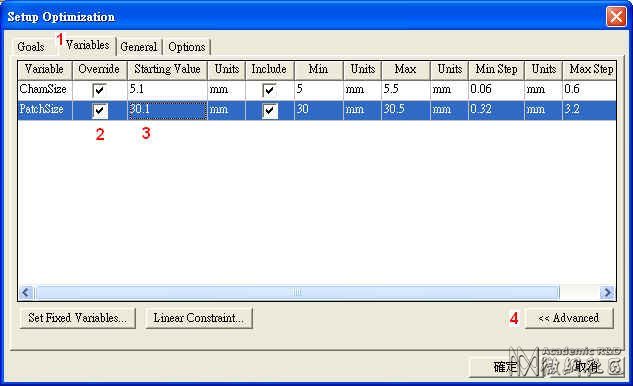Click the horizontal scrollbar right arrow

tap(607, 292)
